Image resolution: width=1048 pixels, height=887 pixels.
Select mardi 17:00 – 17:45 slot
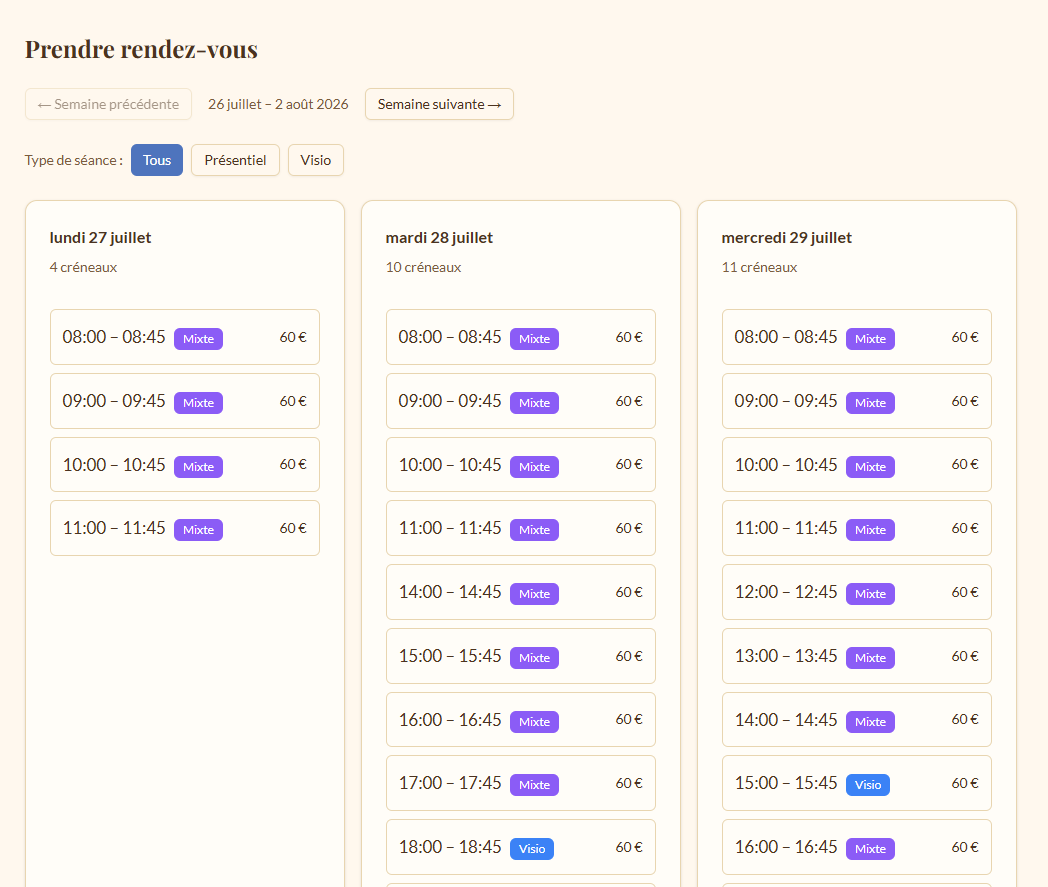tap(521, 783)
